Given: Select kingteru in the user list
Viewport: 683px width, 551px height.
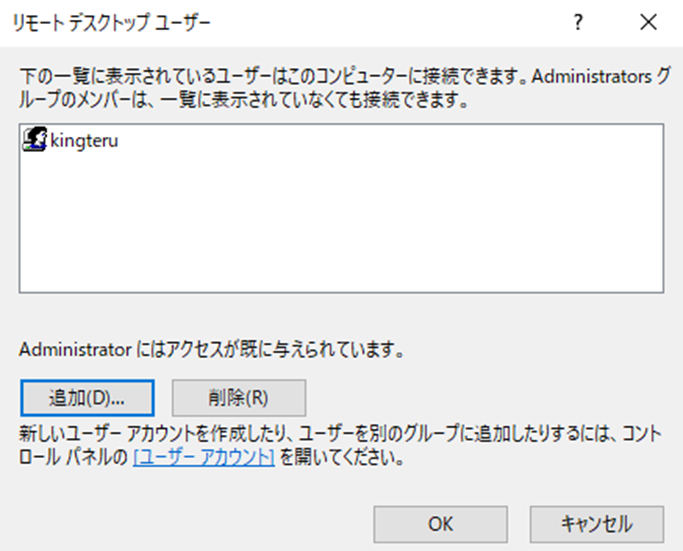Looking at the screenshot, I should click(x=84, y=142).
